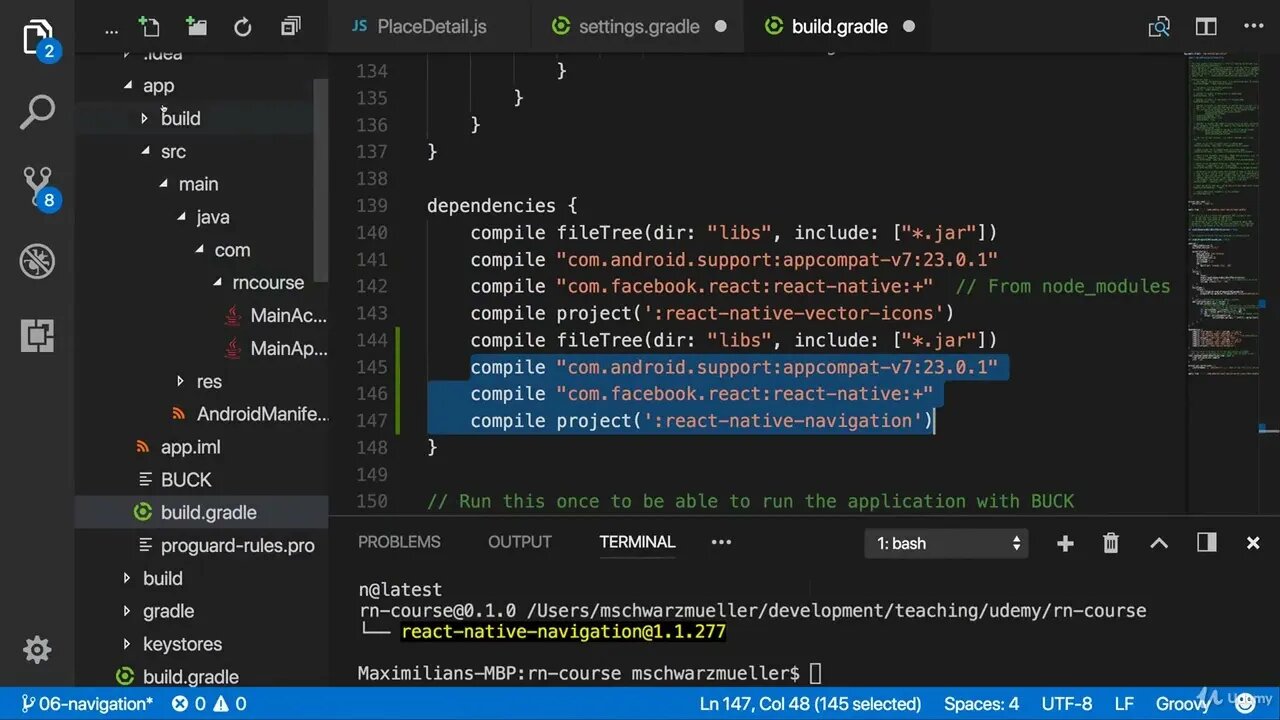Click the New Folder icon in explorer
Screen dimensions: 1280x720
(196, 27)
